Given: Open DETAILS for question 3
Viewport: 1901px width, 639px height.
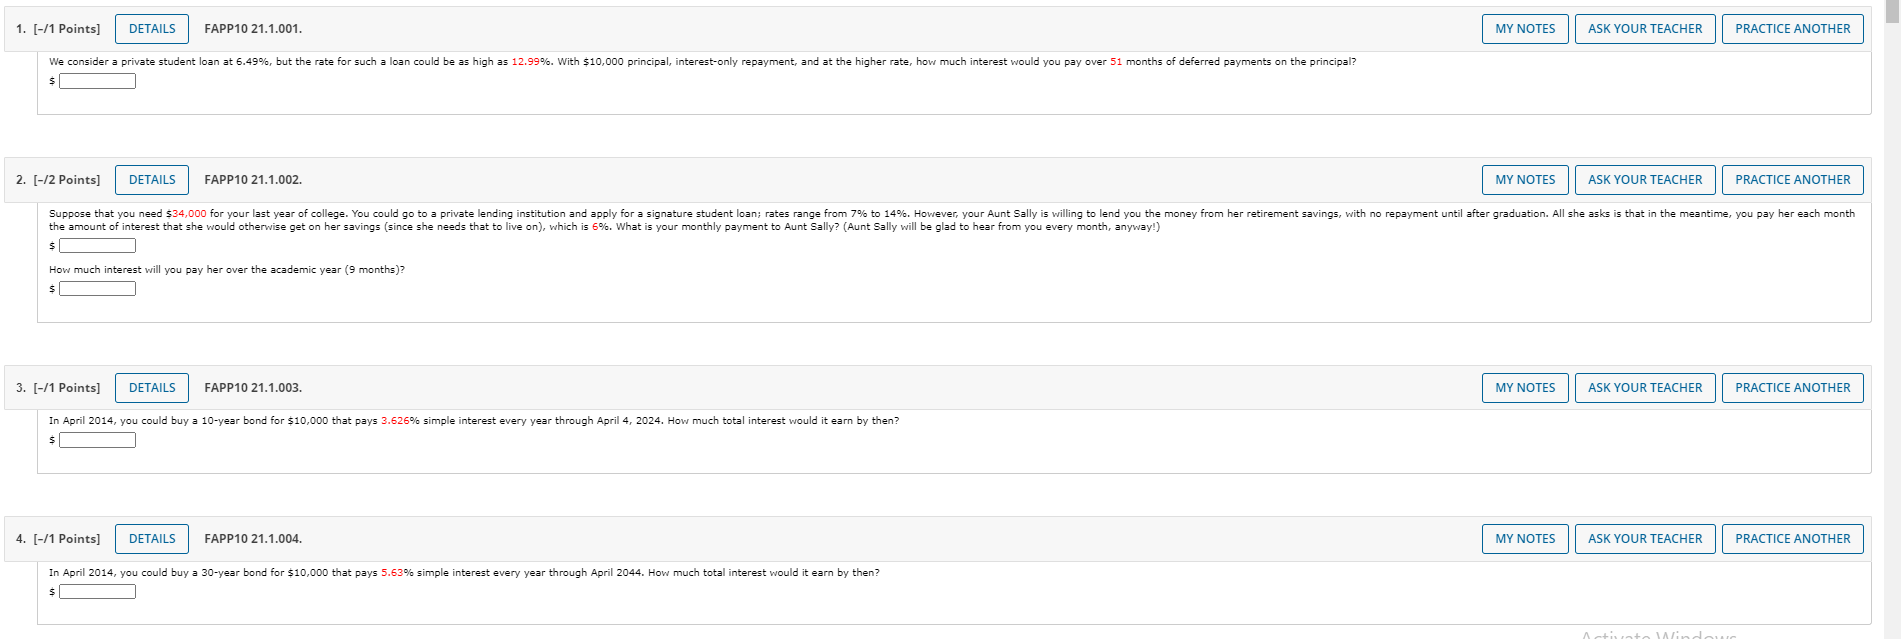Looking at the screenshot, I should [151, 387].
